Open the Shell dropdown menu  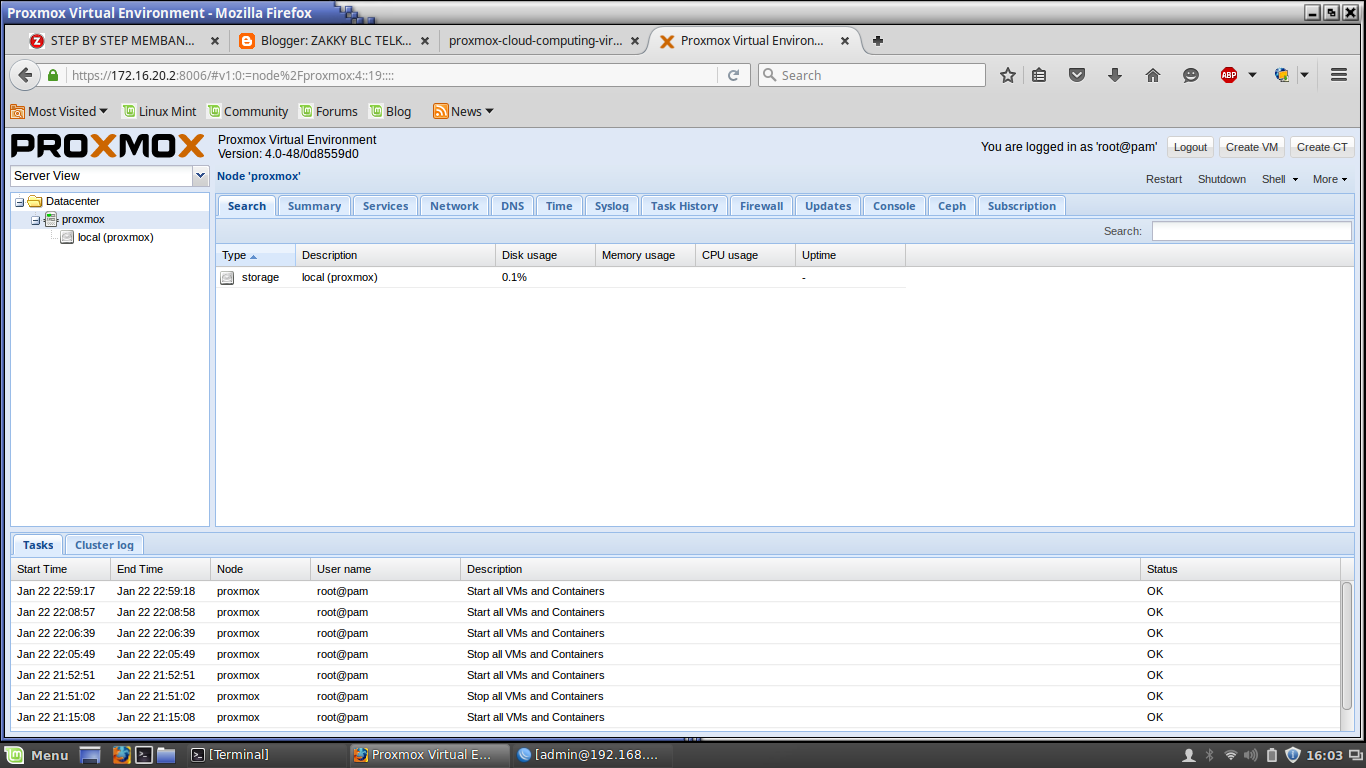[x=1279, y=179]
